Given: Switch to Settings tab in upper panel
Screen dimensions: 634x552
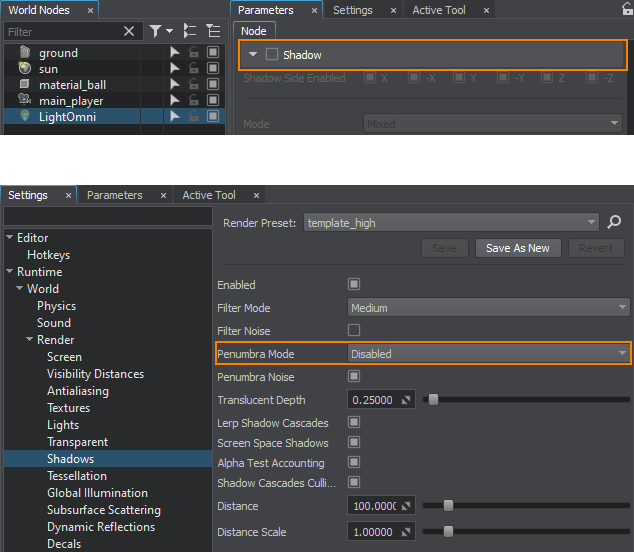Looking at the screenshot, I should (352, 10).
